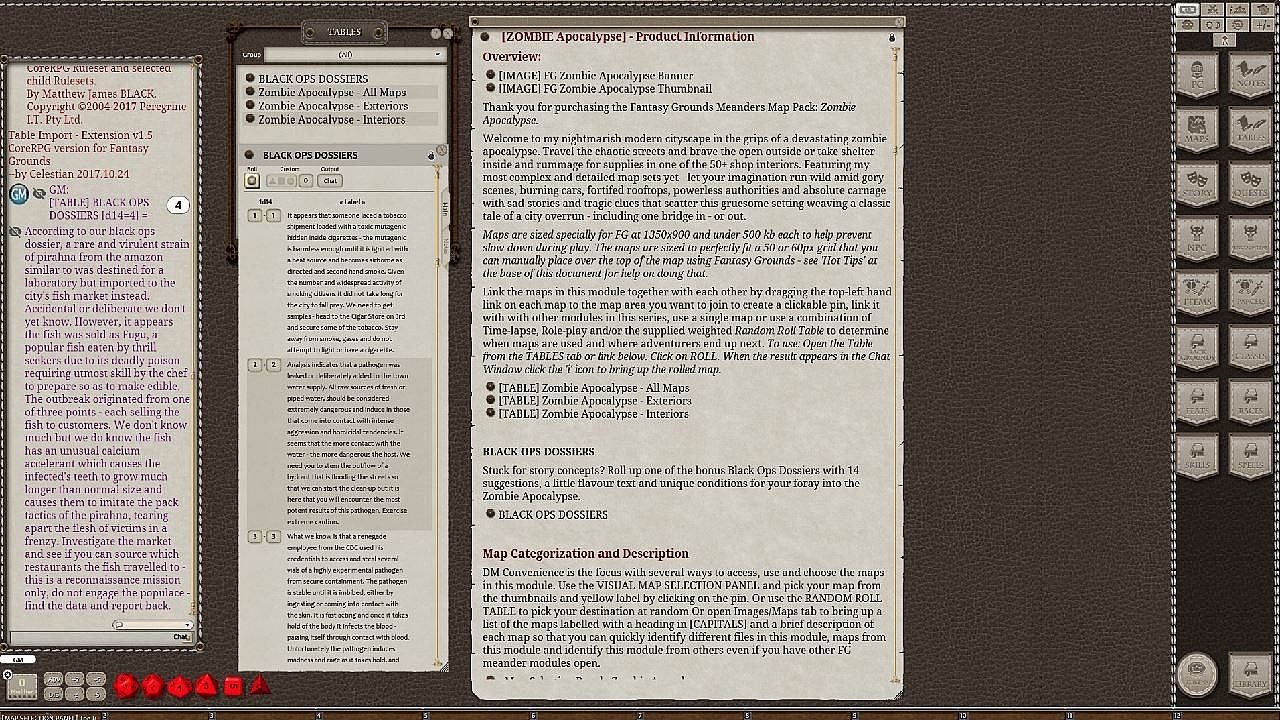This screenshot has width=1280, height=720.
Task: Open the Skills sidebar panel
Action: [x=1196, y=454]
